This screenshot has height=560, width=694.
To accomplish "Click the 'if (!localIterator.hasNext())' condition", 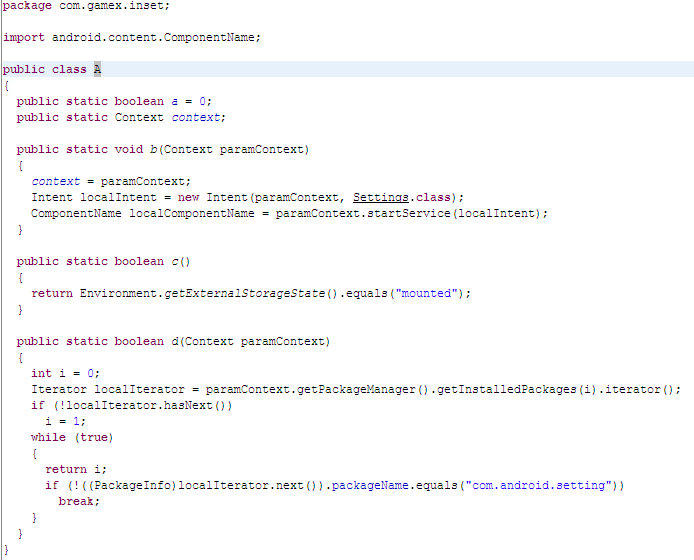I will [131, 406].
